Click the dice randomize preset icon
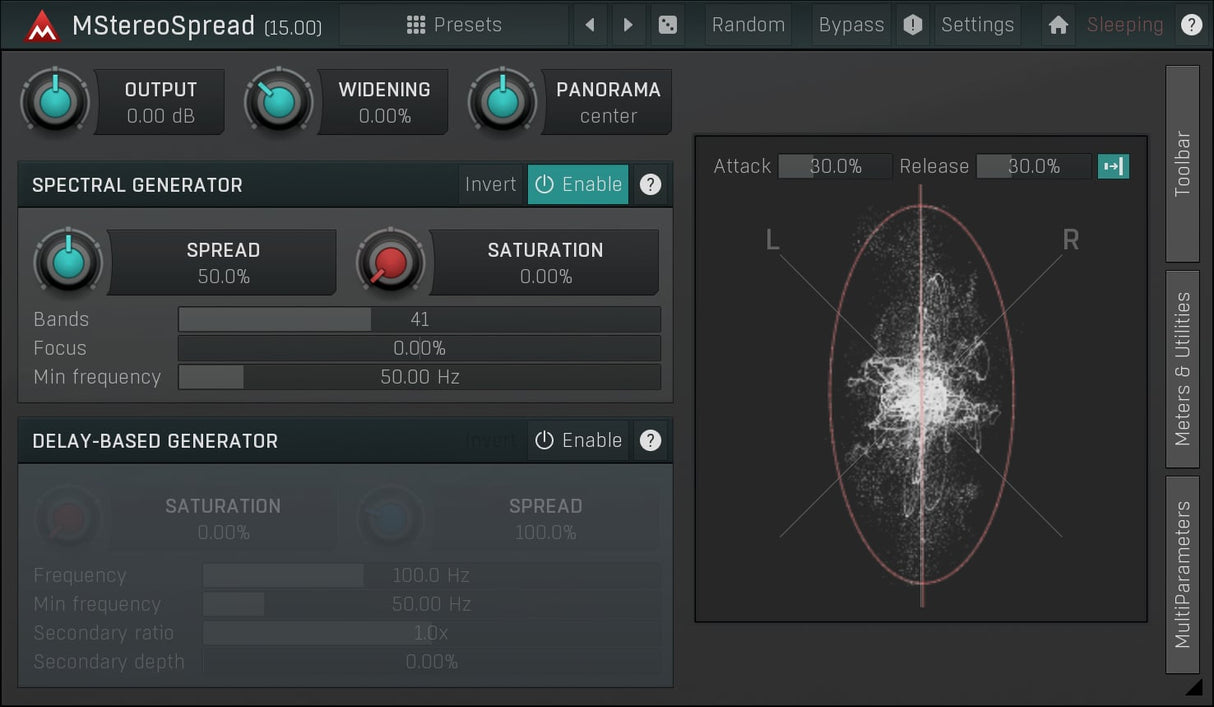Screen dimensions: 1214x707 click(667, 25)
